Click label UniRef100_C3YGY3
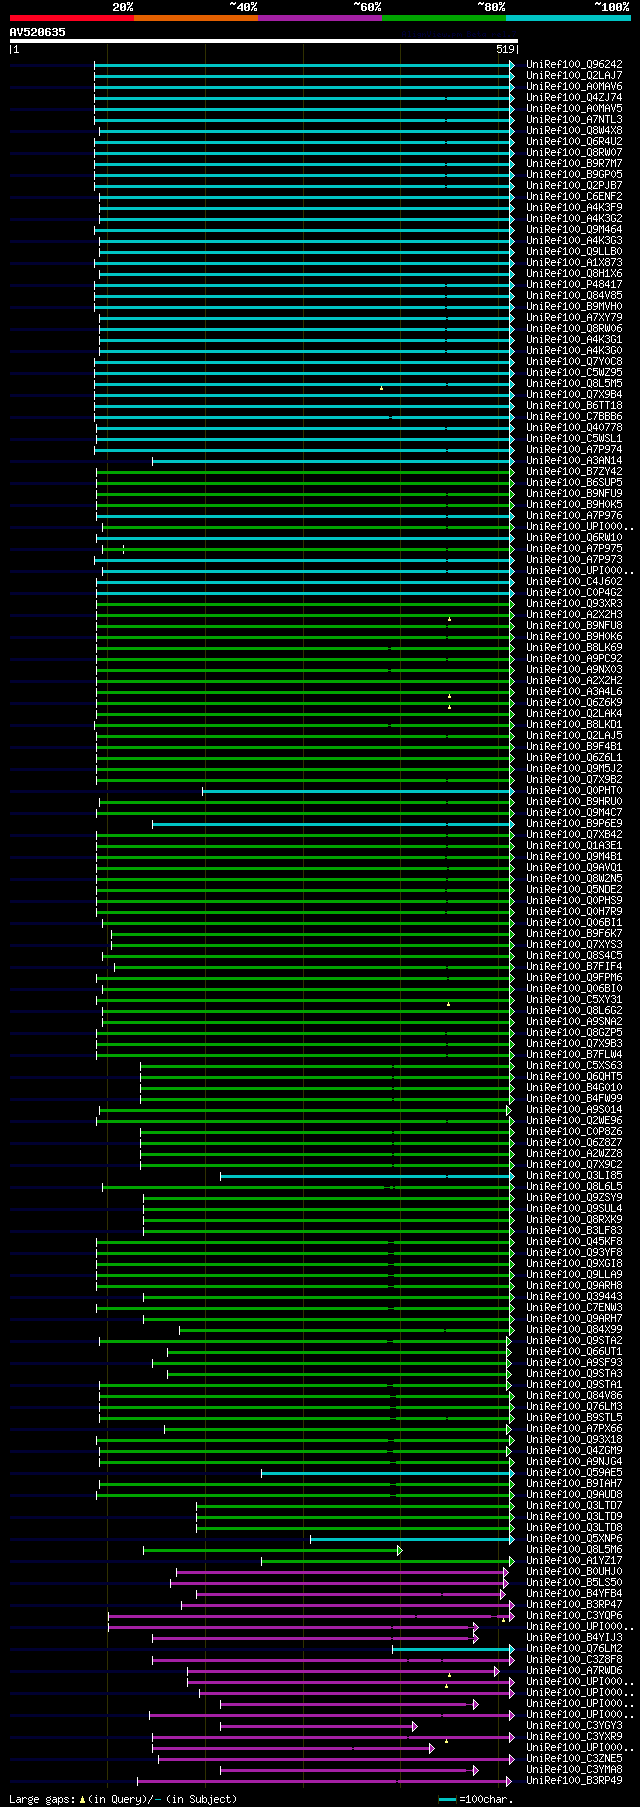The height and width of the screenshot is (1807, 640). pyautogui.click(x=574, y=1726)
